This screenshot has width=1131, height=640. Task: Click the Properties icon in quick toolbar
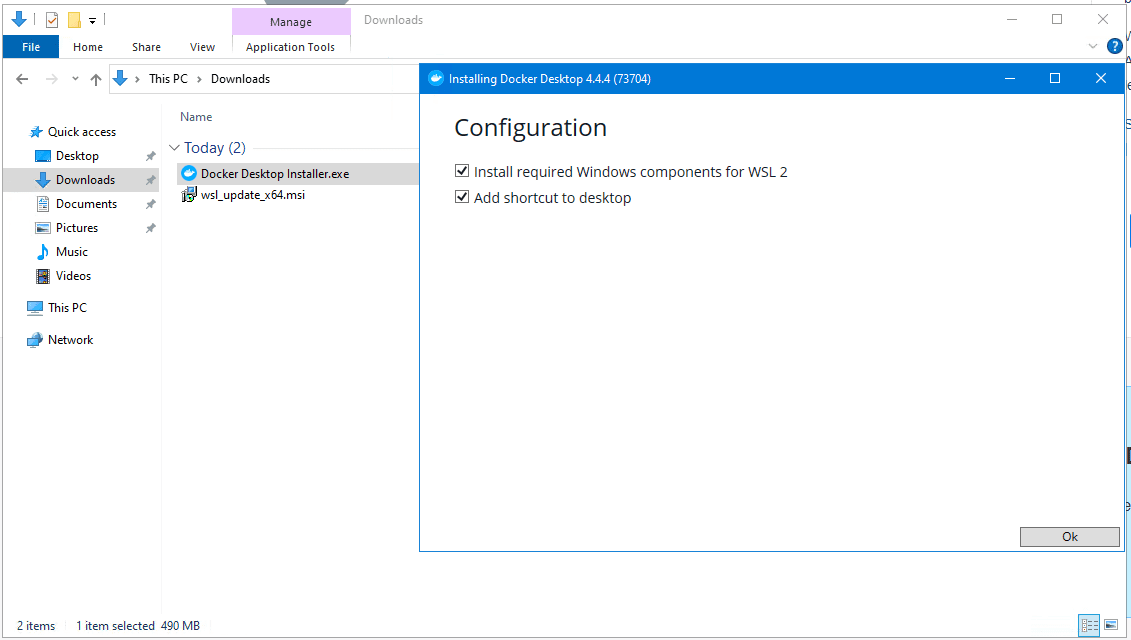52,20
